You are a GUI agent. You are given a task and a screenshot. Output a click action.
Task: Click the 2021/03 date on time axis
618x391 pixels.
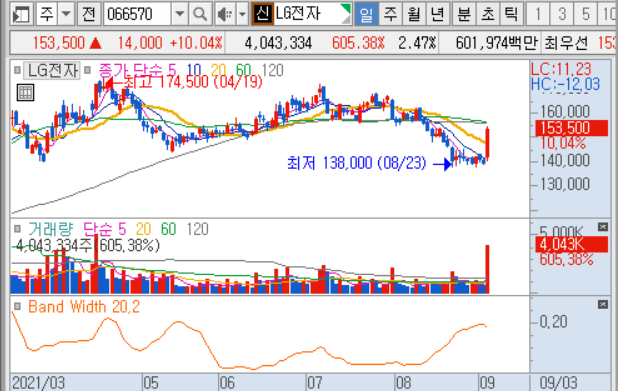tap(39, 383)
